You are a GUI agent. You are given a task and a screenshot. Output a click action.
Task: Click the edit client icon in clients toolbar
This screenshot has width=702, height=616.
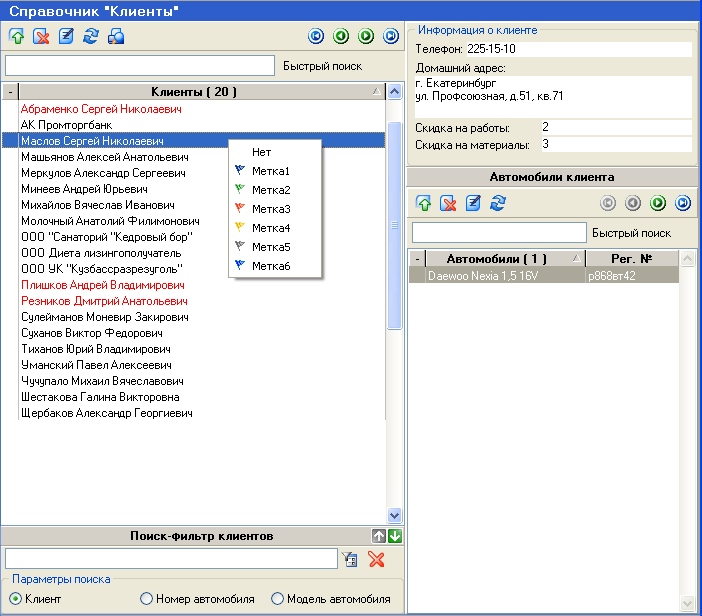pos(67,37)
